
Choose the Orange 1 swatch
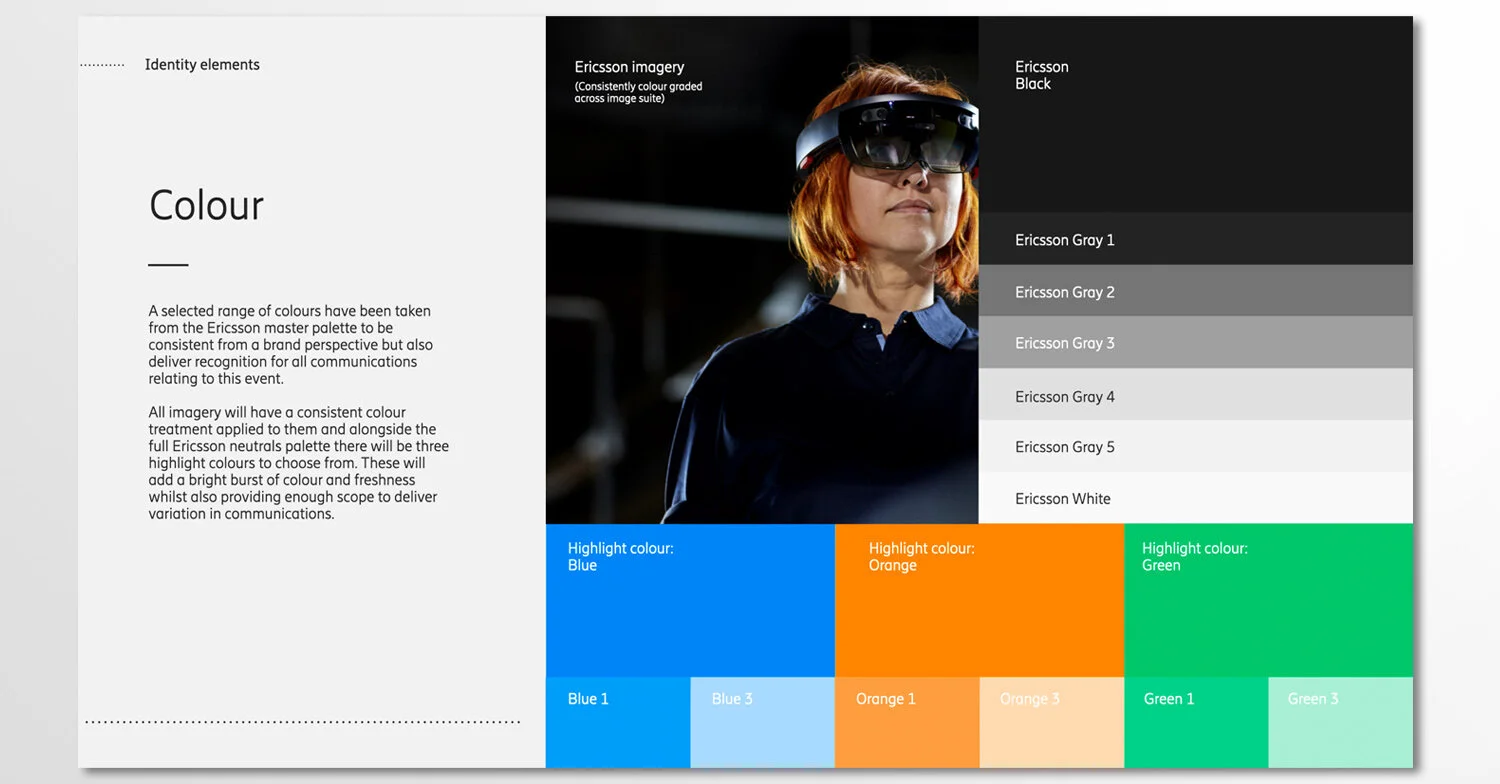pos(907,722)
